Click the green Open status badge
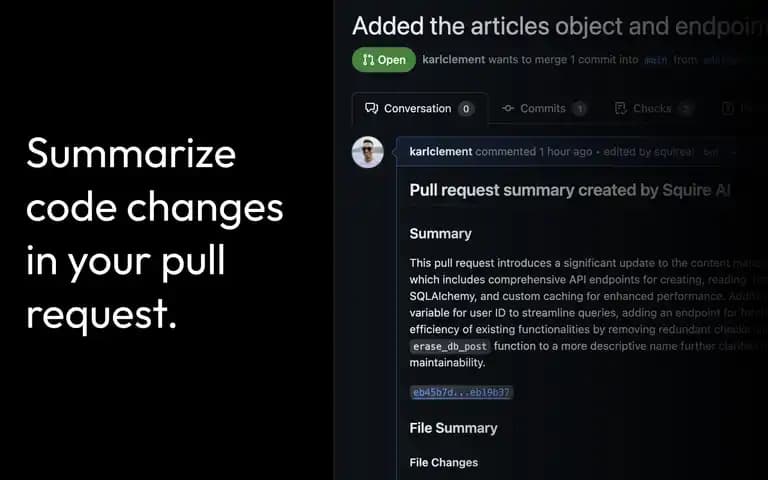768x480 pixels. [384, 60]
